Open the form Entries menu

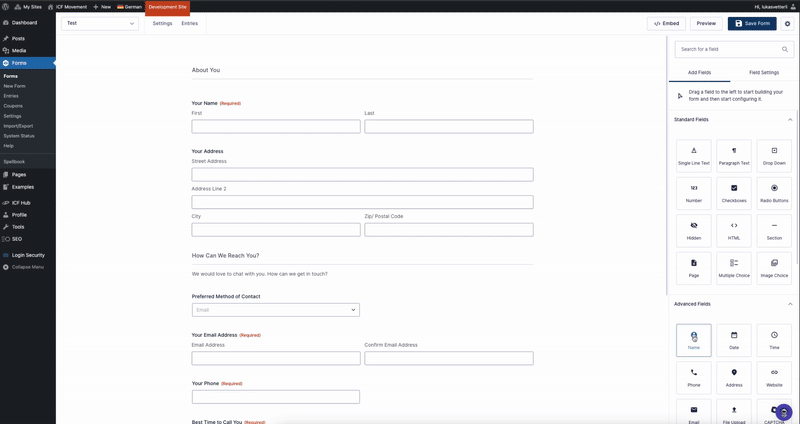pyautogui.click(x=189, y=23)
